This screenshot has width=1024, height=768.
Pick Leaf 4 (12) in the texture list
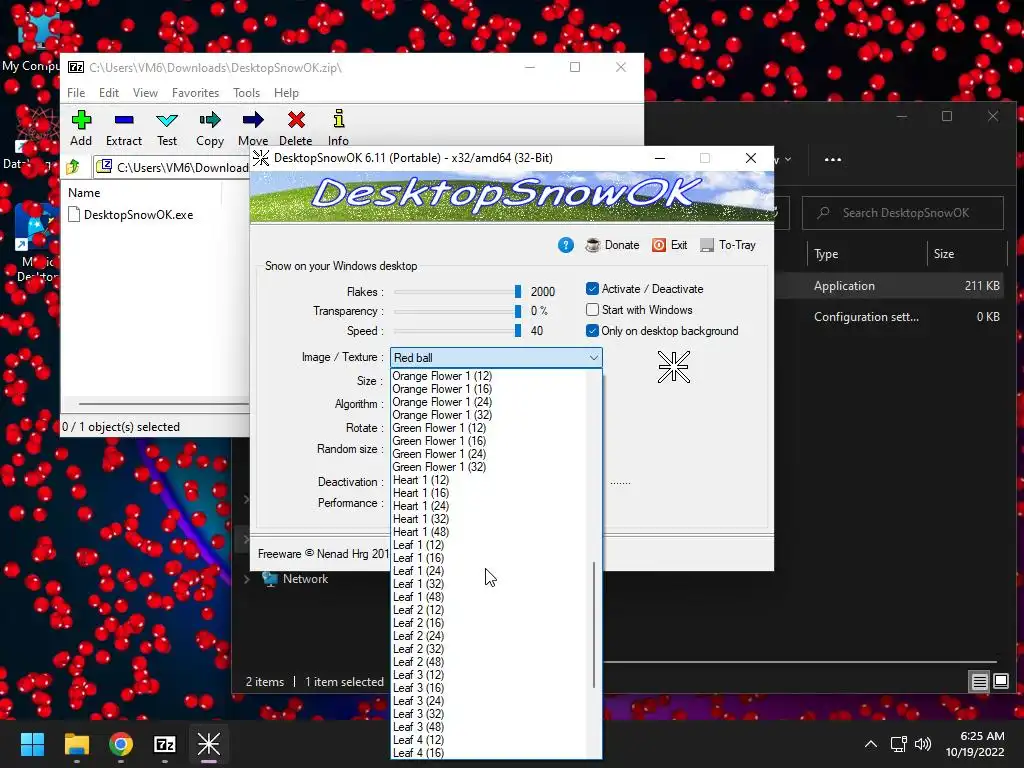tap(418, 740)
